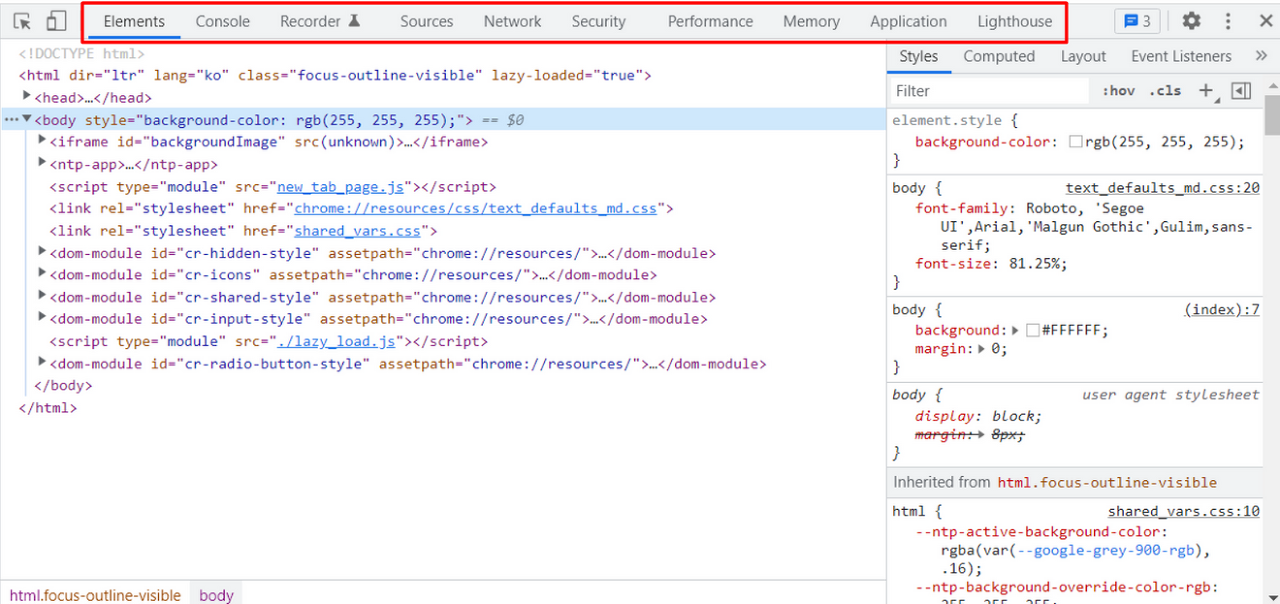Switch to the Console tab
1280x604 pixels.
(223, 21)
